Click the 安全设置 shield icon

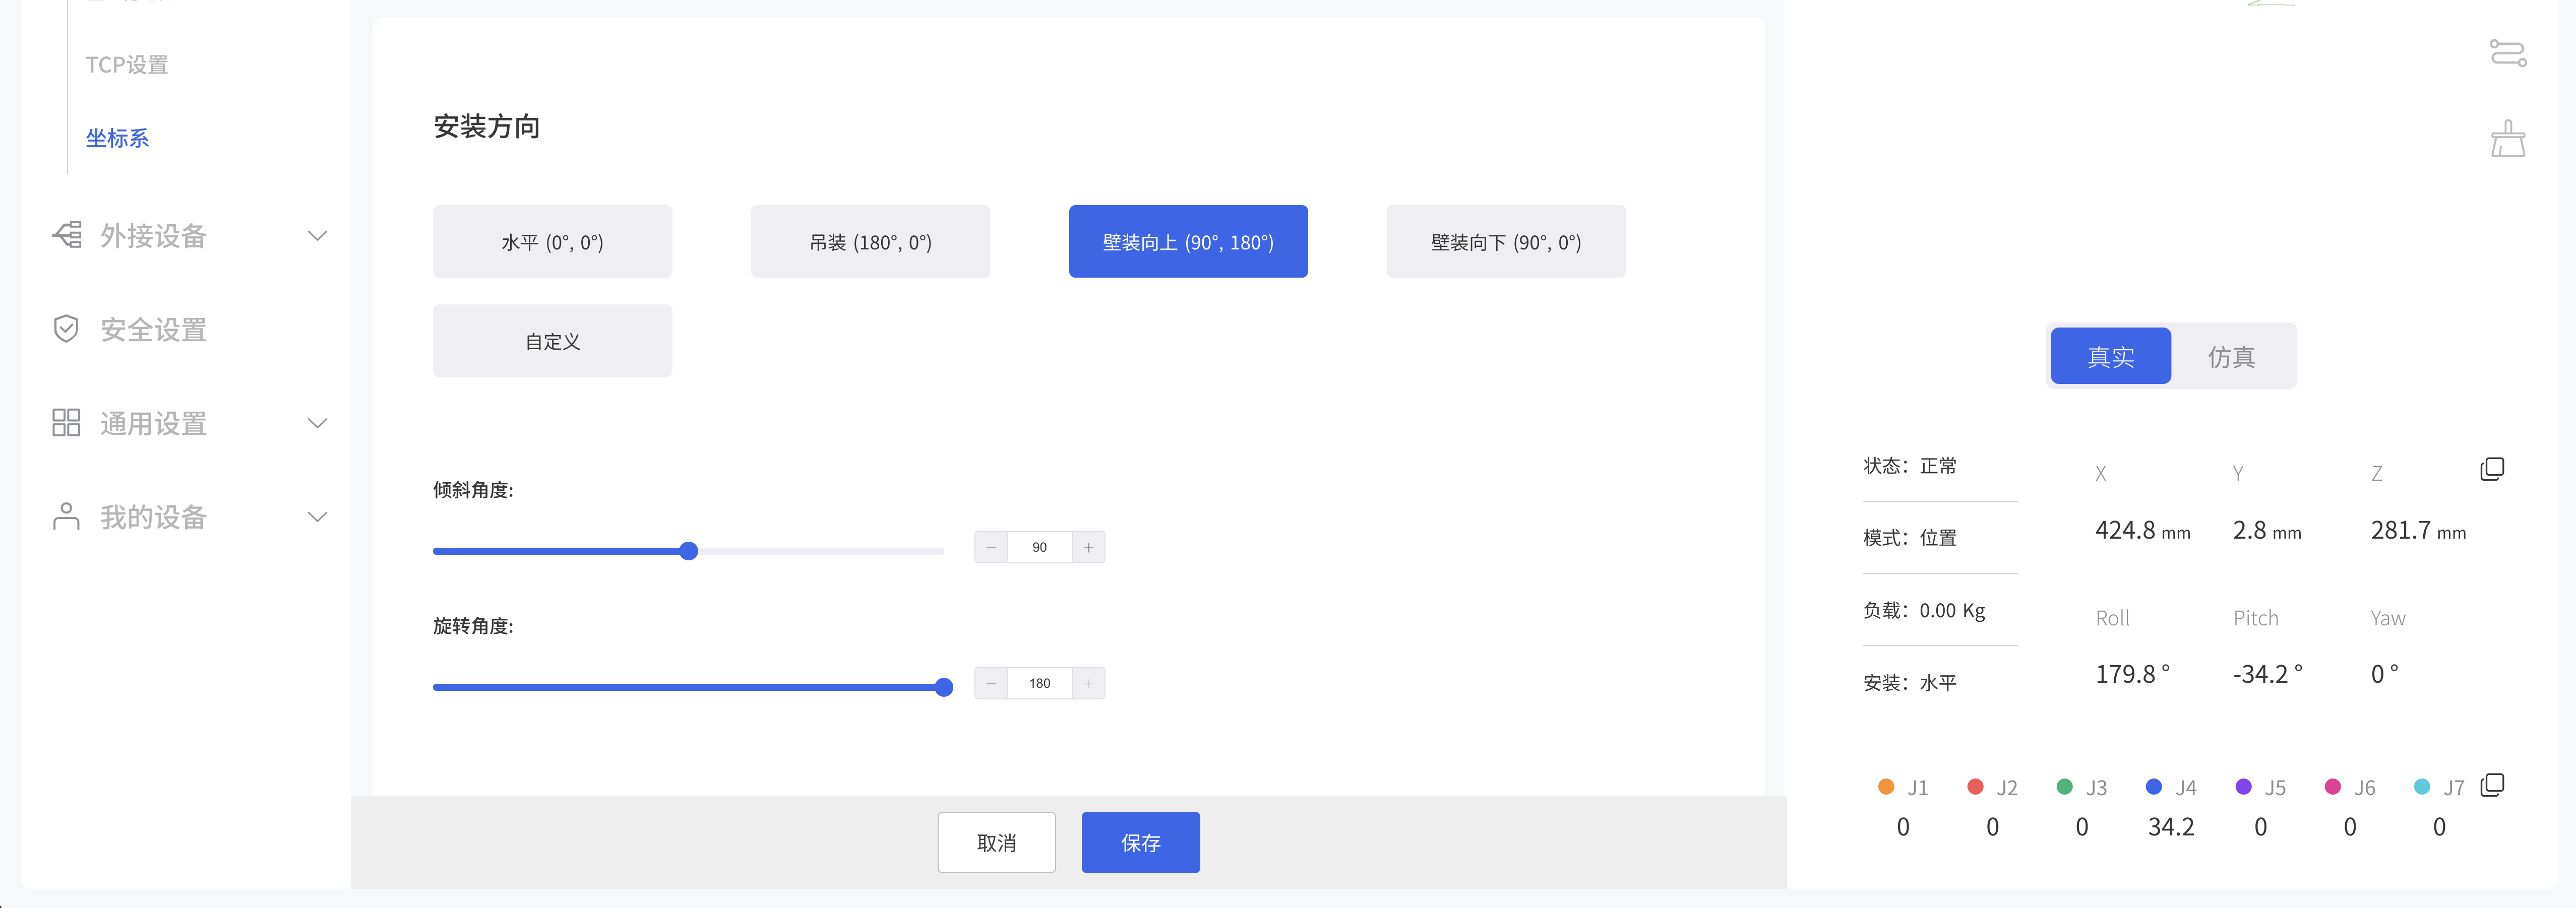click(66, 329)
